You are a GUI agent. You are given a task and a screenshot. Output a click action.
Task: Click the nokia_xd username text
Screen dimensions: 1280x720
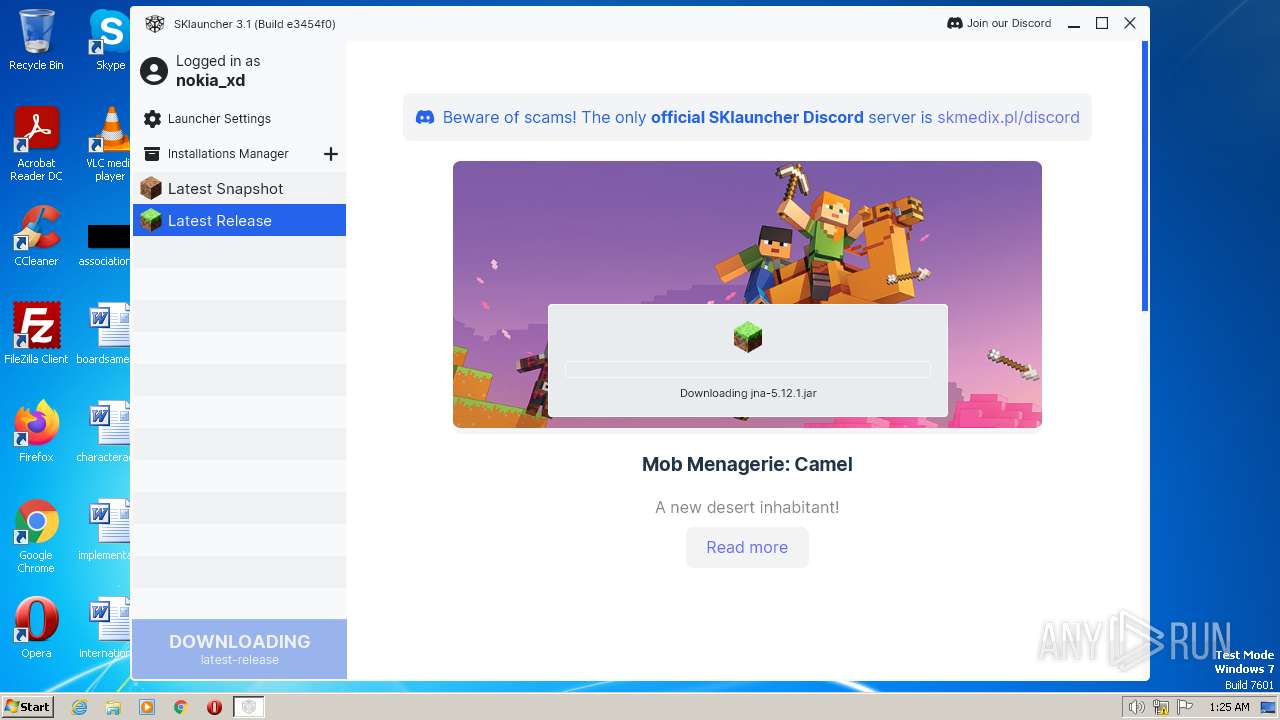[x=210, y=81]
